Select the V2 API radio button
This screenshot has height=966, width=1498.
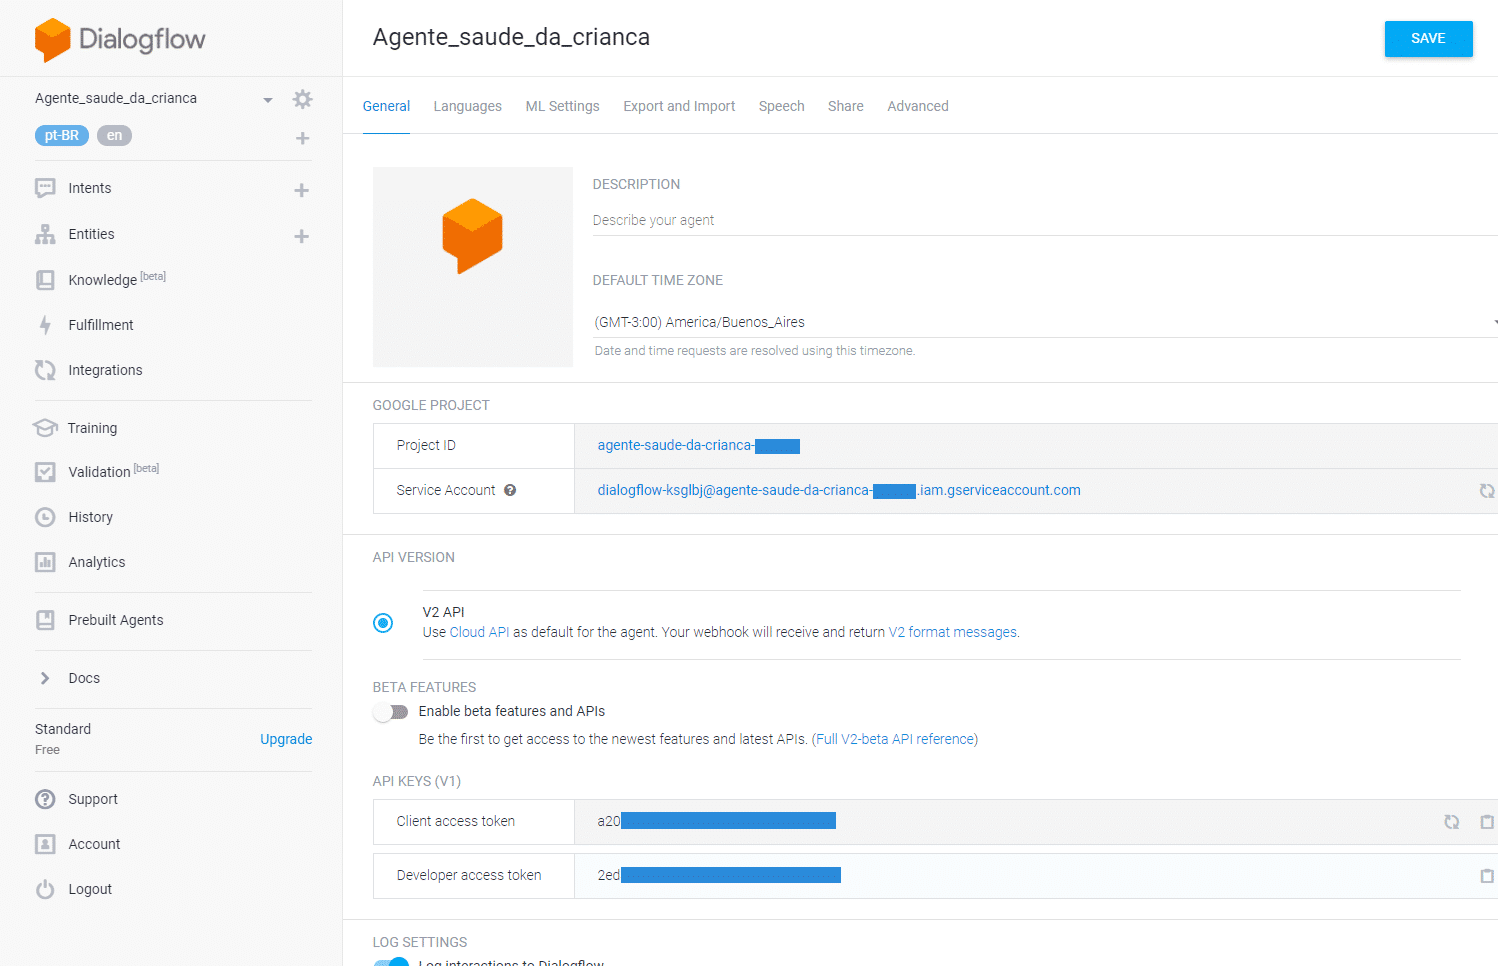[x=383, y=622]
